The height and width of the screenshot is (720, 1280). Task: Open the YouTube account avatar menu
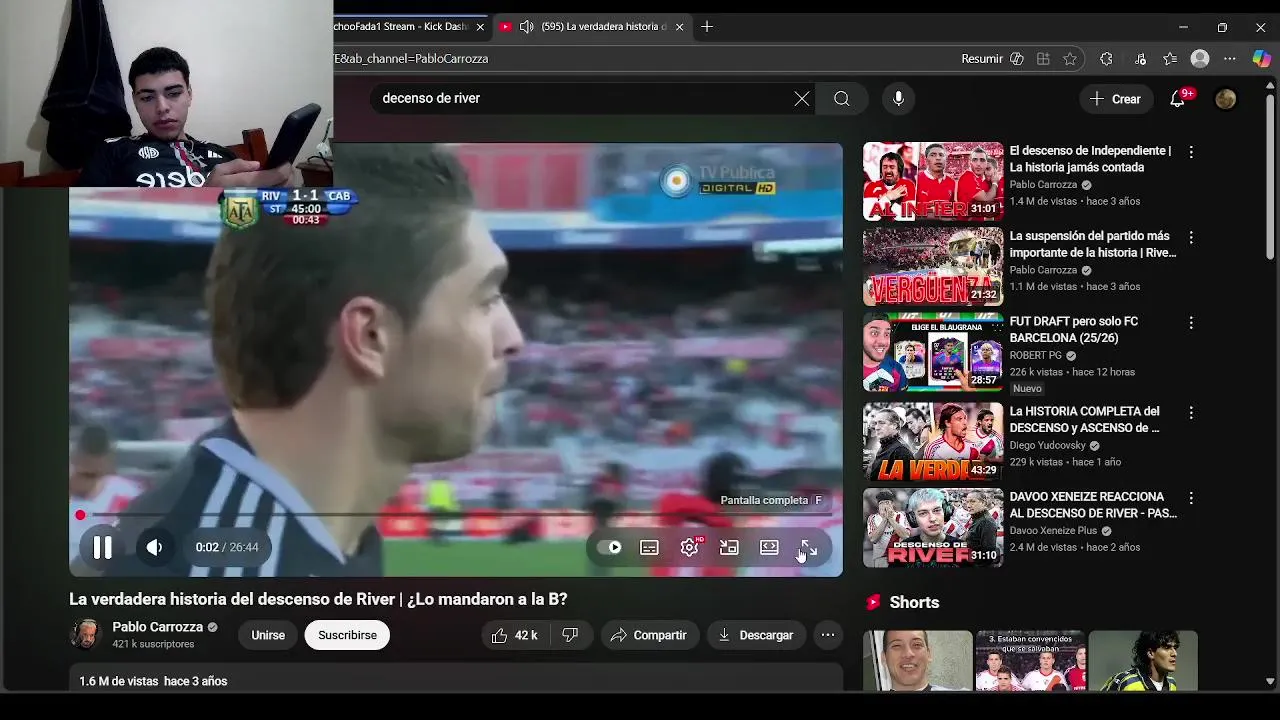[x=1225, y=99]
